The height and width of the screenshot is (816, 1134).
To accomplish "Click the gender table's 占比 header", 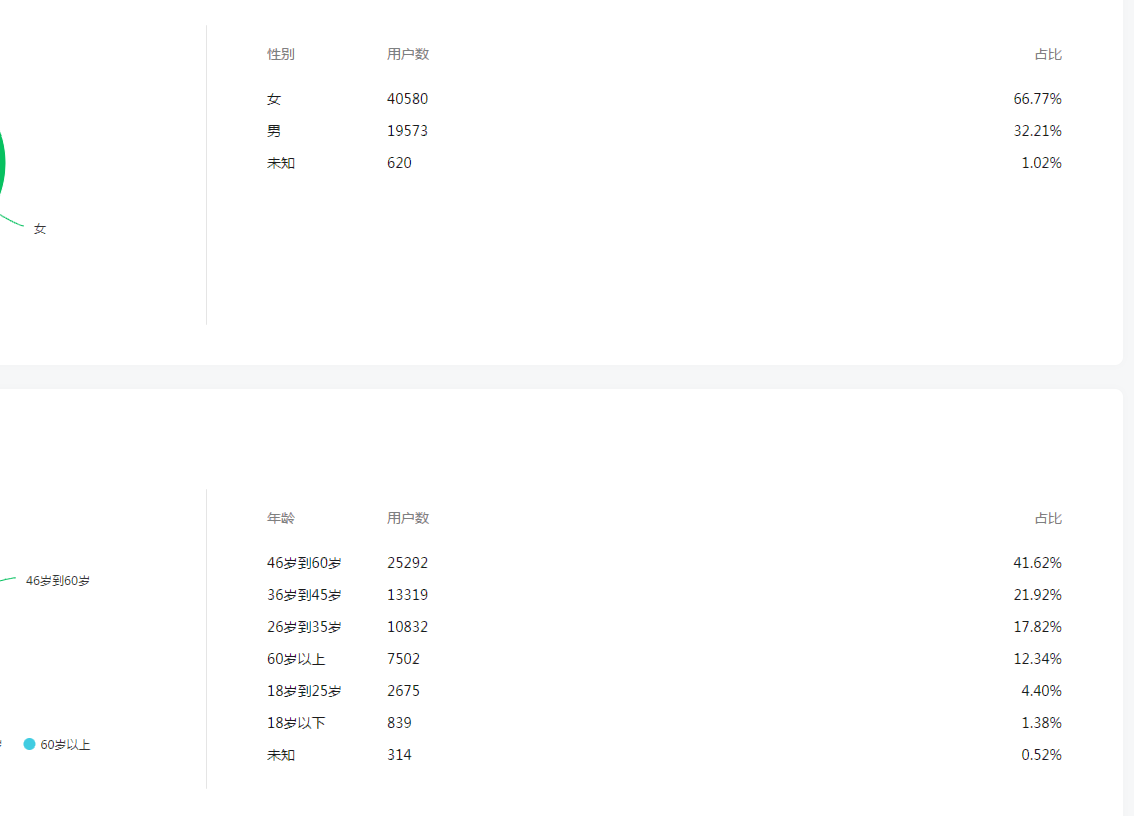I will pos(1048,54).
